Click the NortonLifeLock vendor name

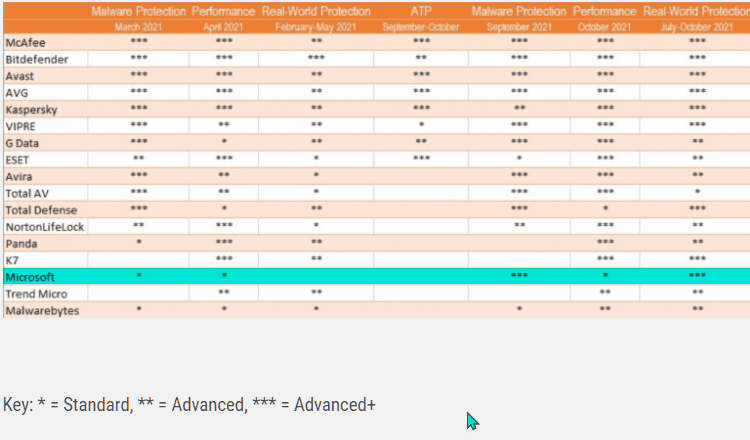(x=44, y=227)
